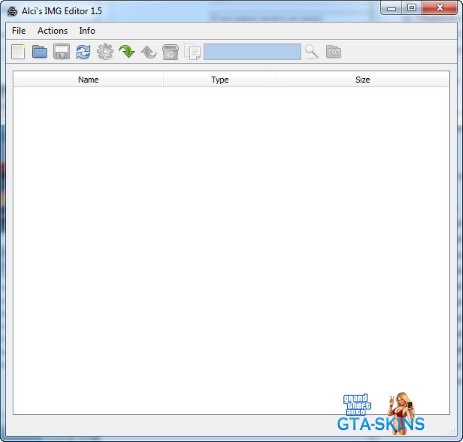Open the Info menu
This screenshot has width=463, height=442.
[87, 31]
